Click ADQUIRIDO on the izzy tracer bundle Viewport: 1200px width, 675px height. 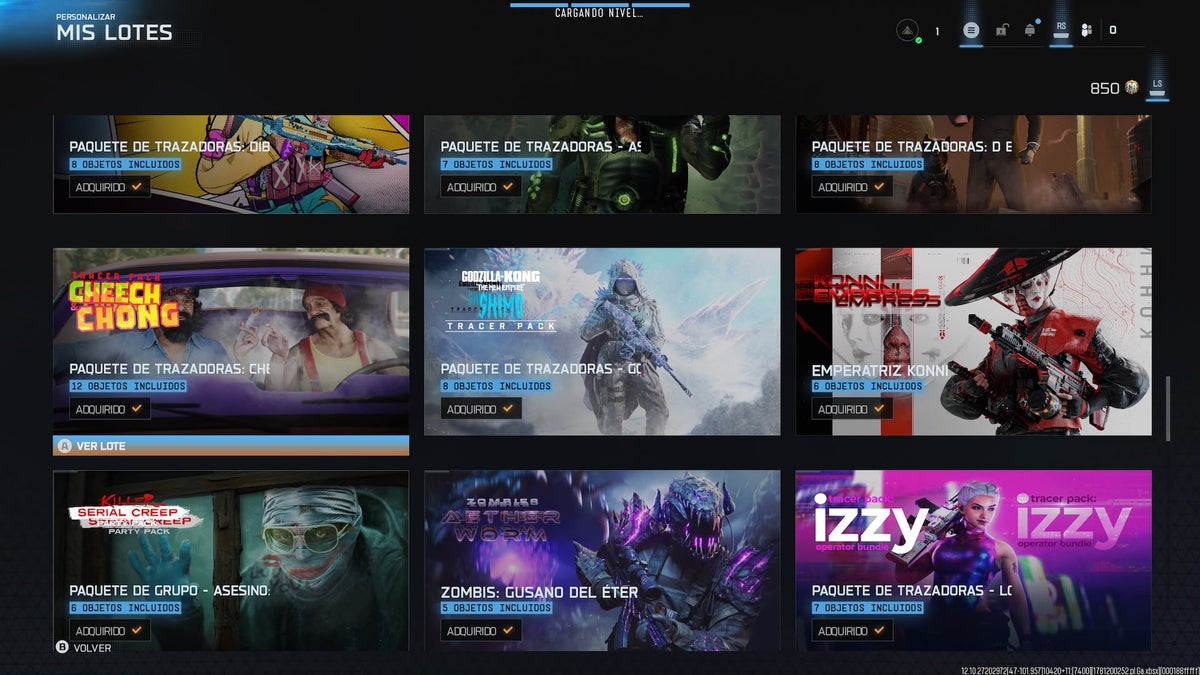coord(852,631)
